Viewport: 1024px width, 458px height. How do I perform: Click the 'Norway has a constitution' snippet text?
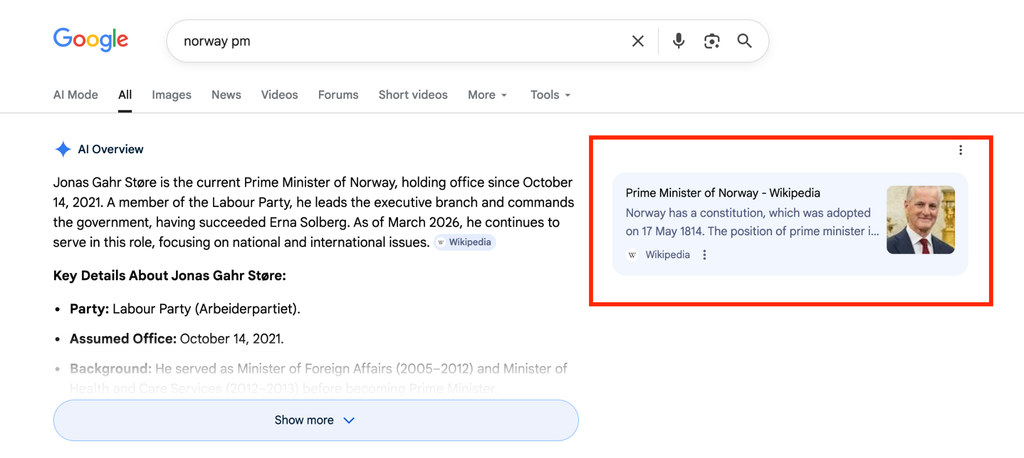pyautogui.click(x=752, y=222)
